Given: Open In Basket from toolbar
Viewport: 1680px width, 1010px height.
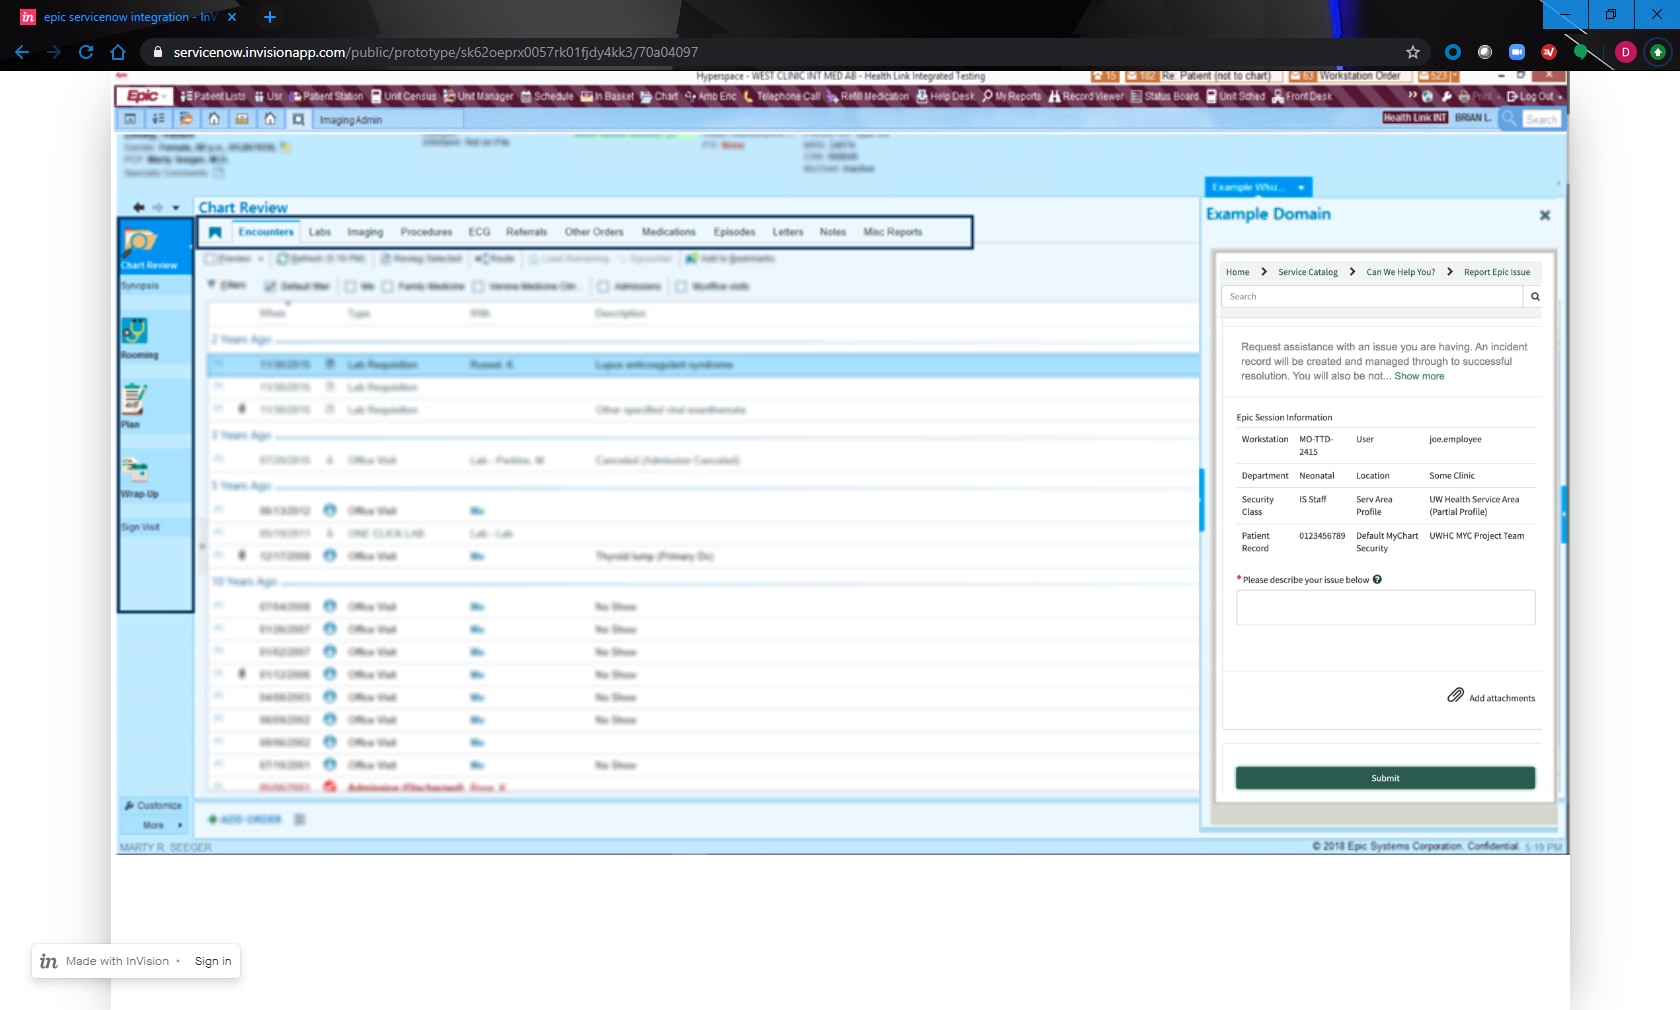Looking at the screenshot, I should (x=607, y=96).
